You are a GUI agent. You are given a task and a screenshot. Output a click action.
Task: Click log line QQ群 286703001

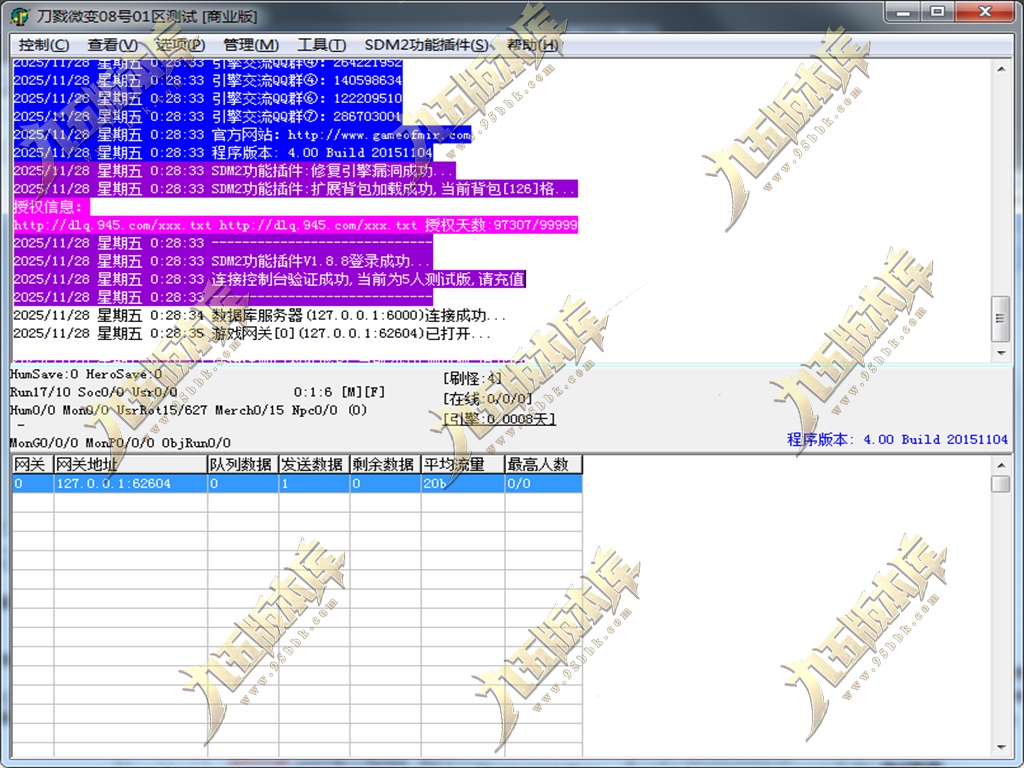pos(208,117)
